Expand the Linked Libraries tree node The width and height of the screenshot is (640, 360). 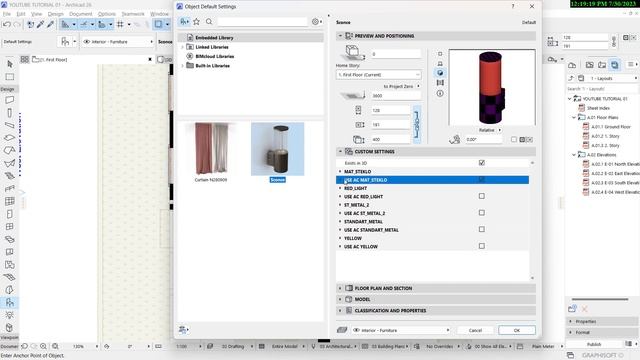(182, 47)
